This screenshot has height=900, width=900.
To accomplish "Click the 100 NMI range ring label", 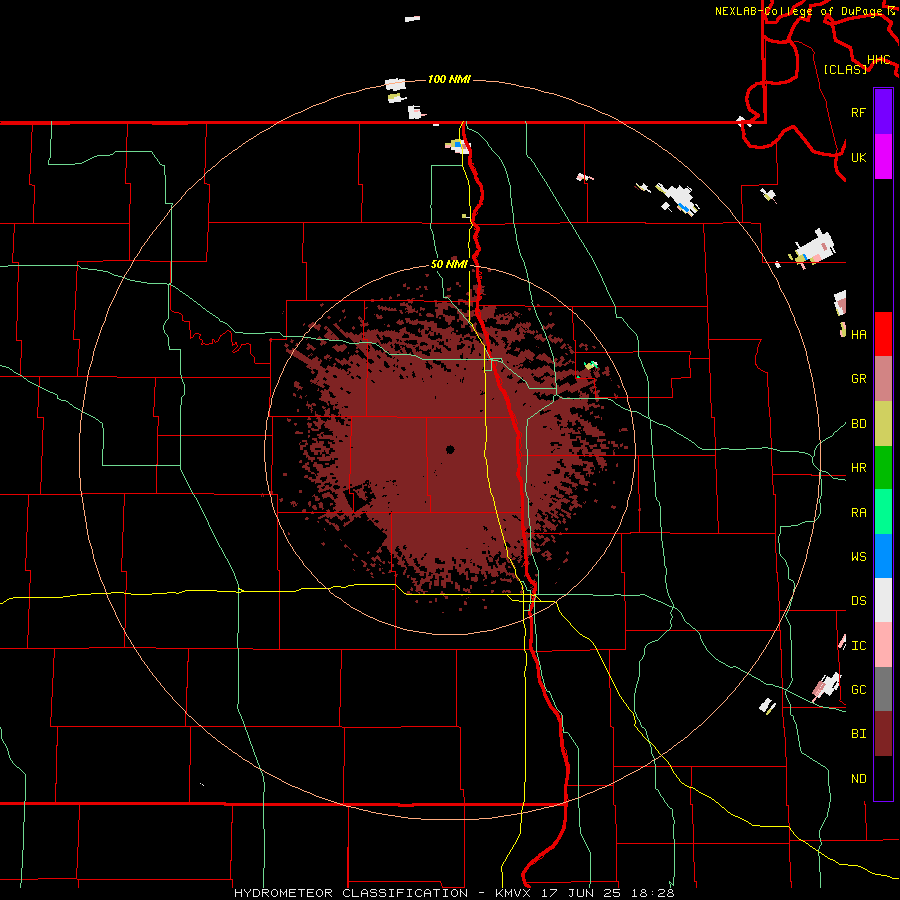I will tap(449, 79).
